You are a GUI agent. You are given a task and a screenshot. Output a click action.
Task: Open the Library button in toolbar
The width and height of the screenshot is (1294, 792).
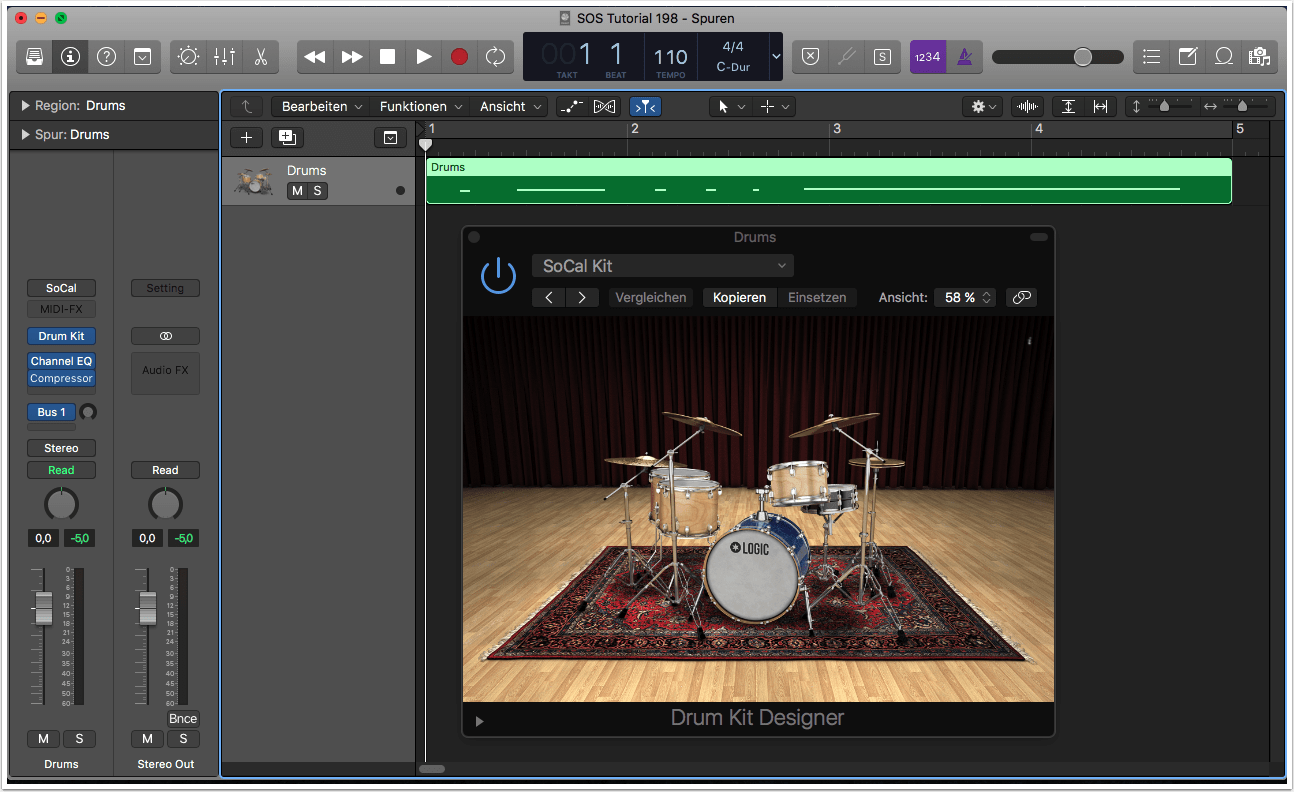pos(34,57)
